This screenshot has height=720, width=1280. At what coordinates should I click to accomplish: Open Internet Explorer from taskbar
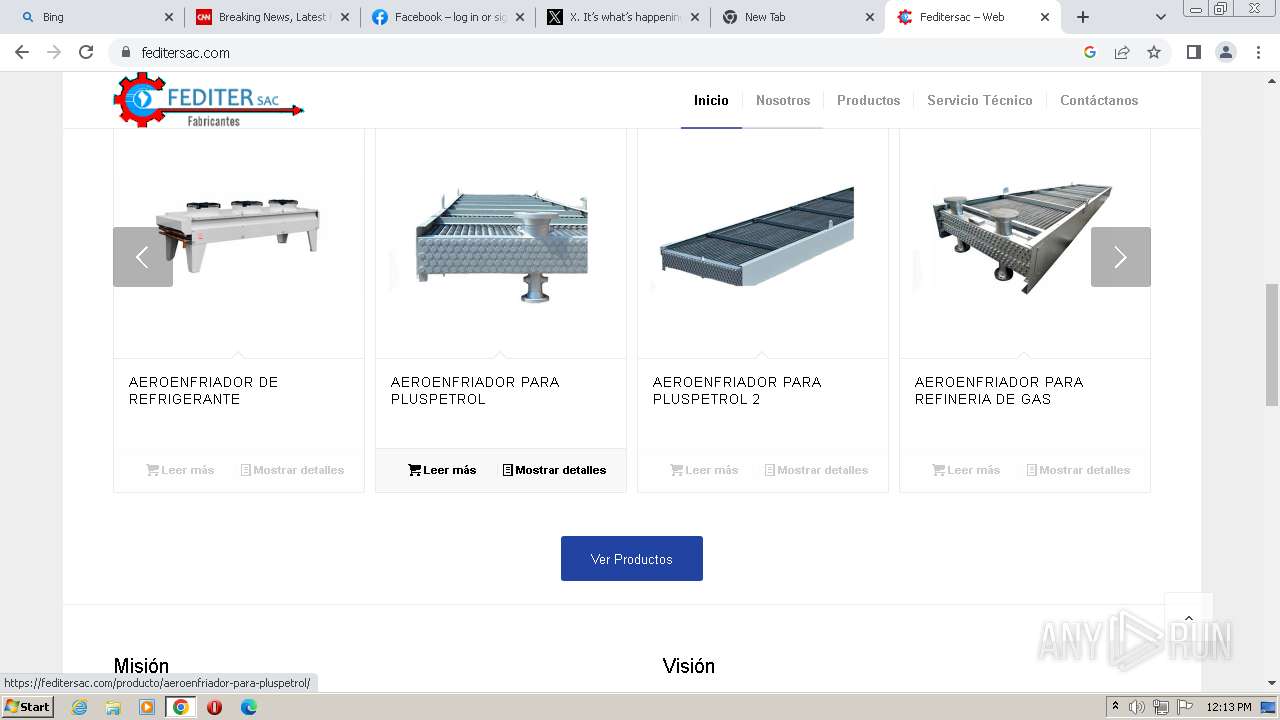coord(79,707)
